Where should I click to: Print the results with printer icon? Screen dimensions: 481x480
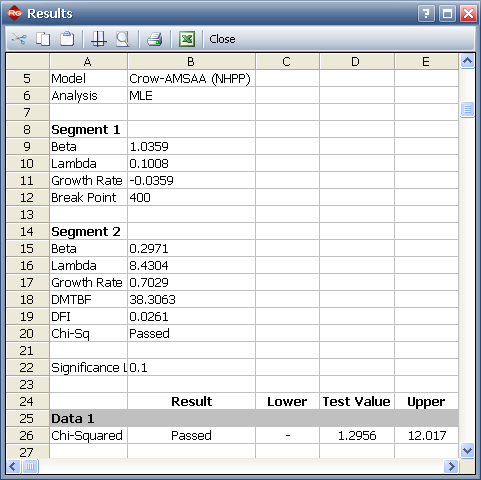[x=155, y=39]
